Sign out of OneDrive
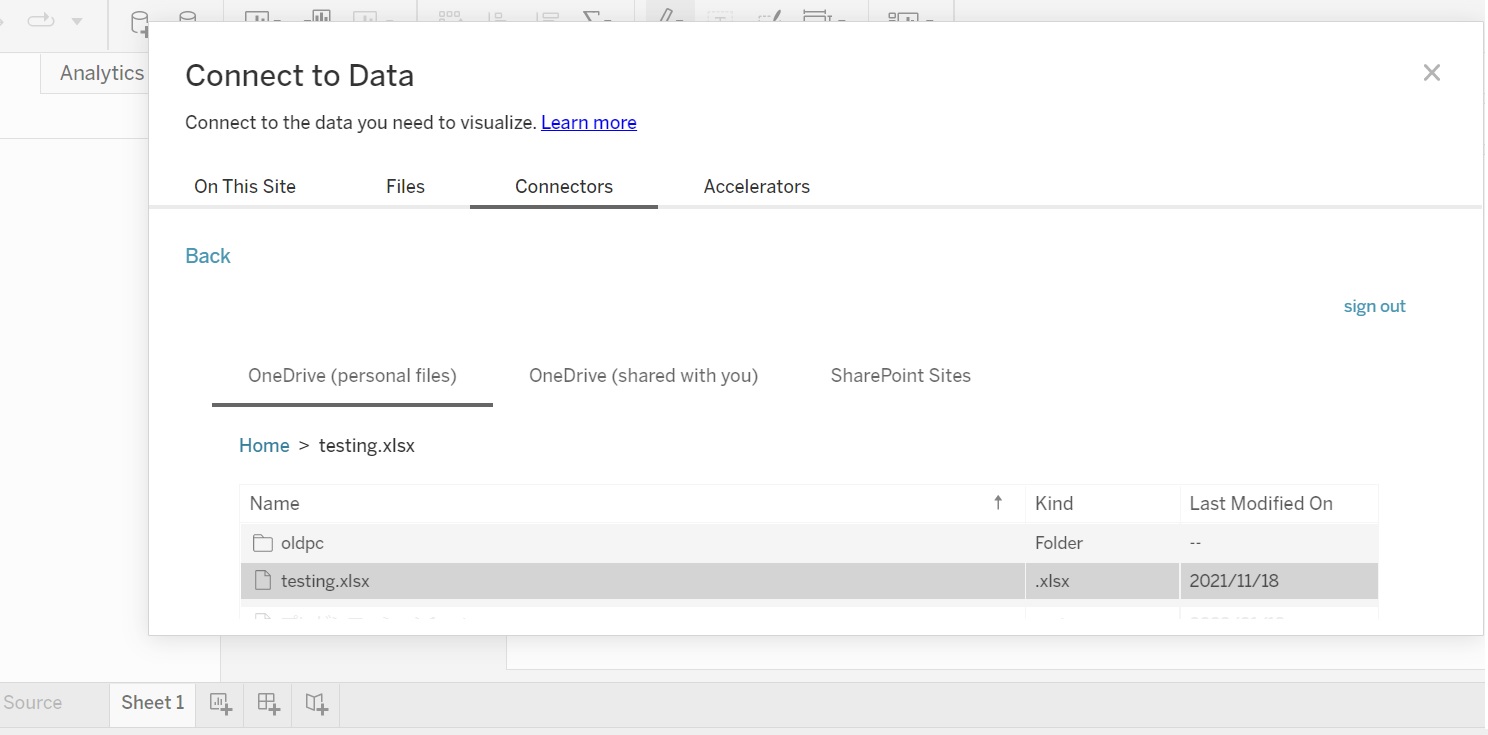This screenshot has height=735, width=1488. pos(1374,306)
